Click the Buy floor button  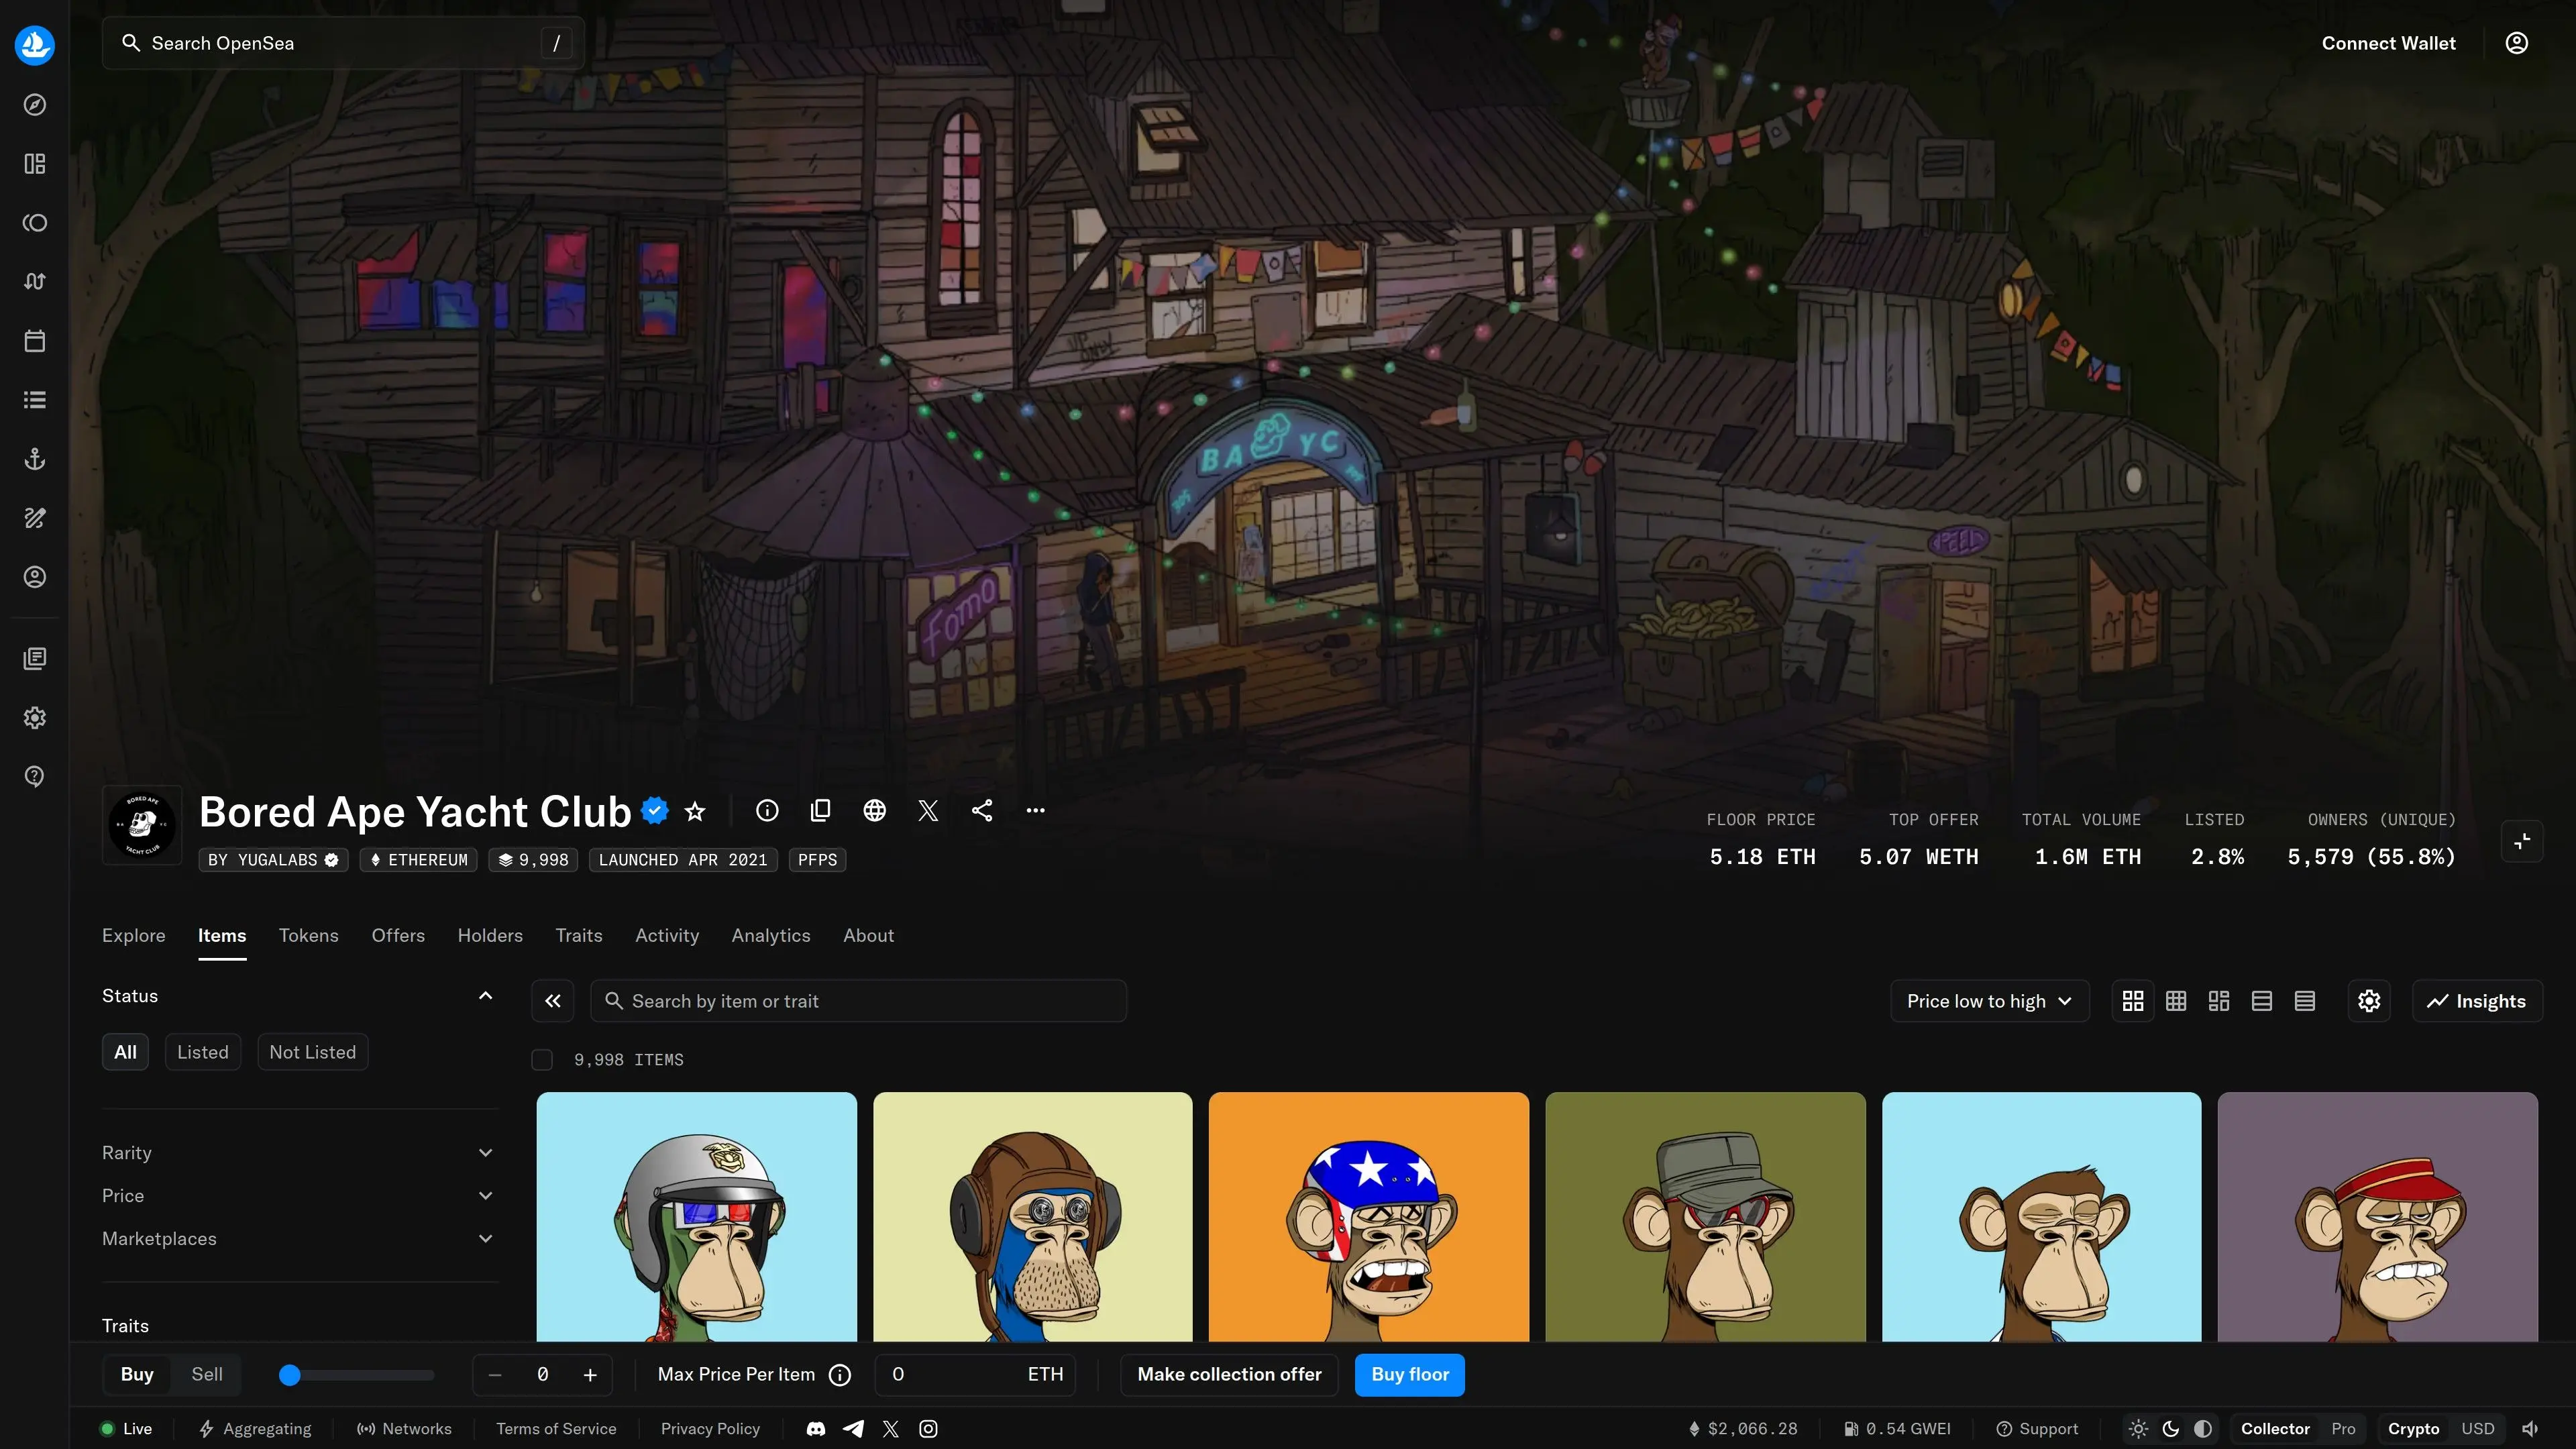point(1409,1374)
